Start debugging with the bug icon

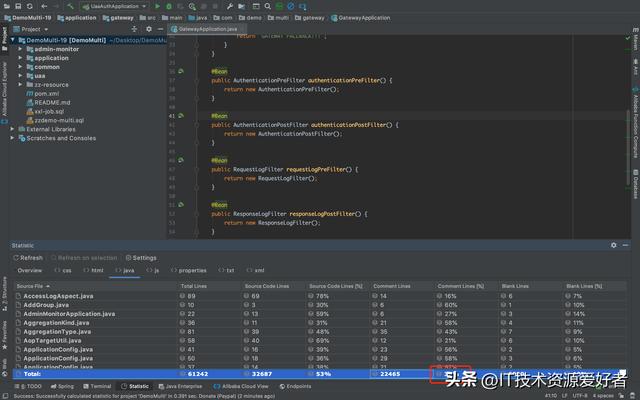coord(169,6)
